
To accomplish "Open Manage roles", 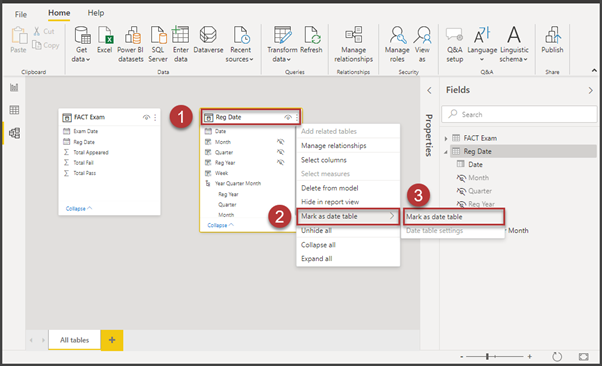I will coord(397,44).
